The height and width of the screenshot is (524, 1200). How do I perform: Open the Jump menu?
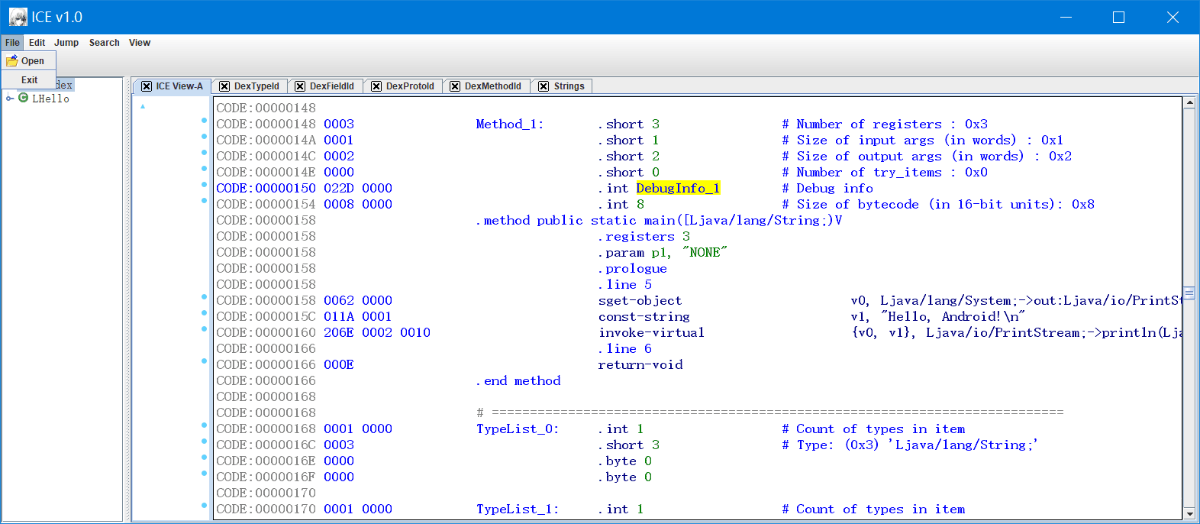[67, 43]
